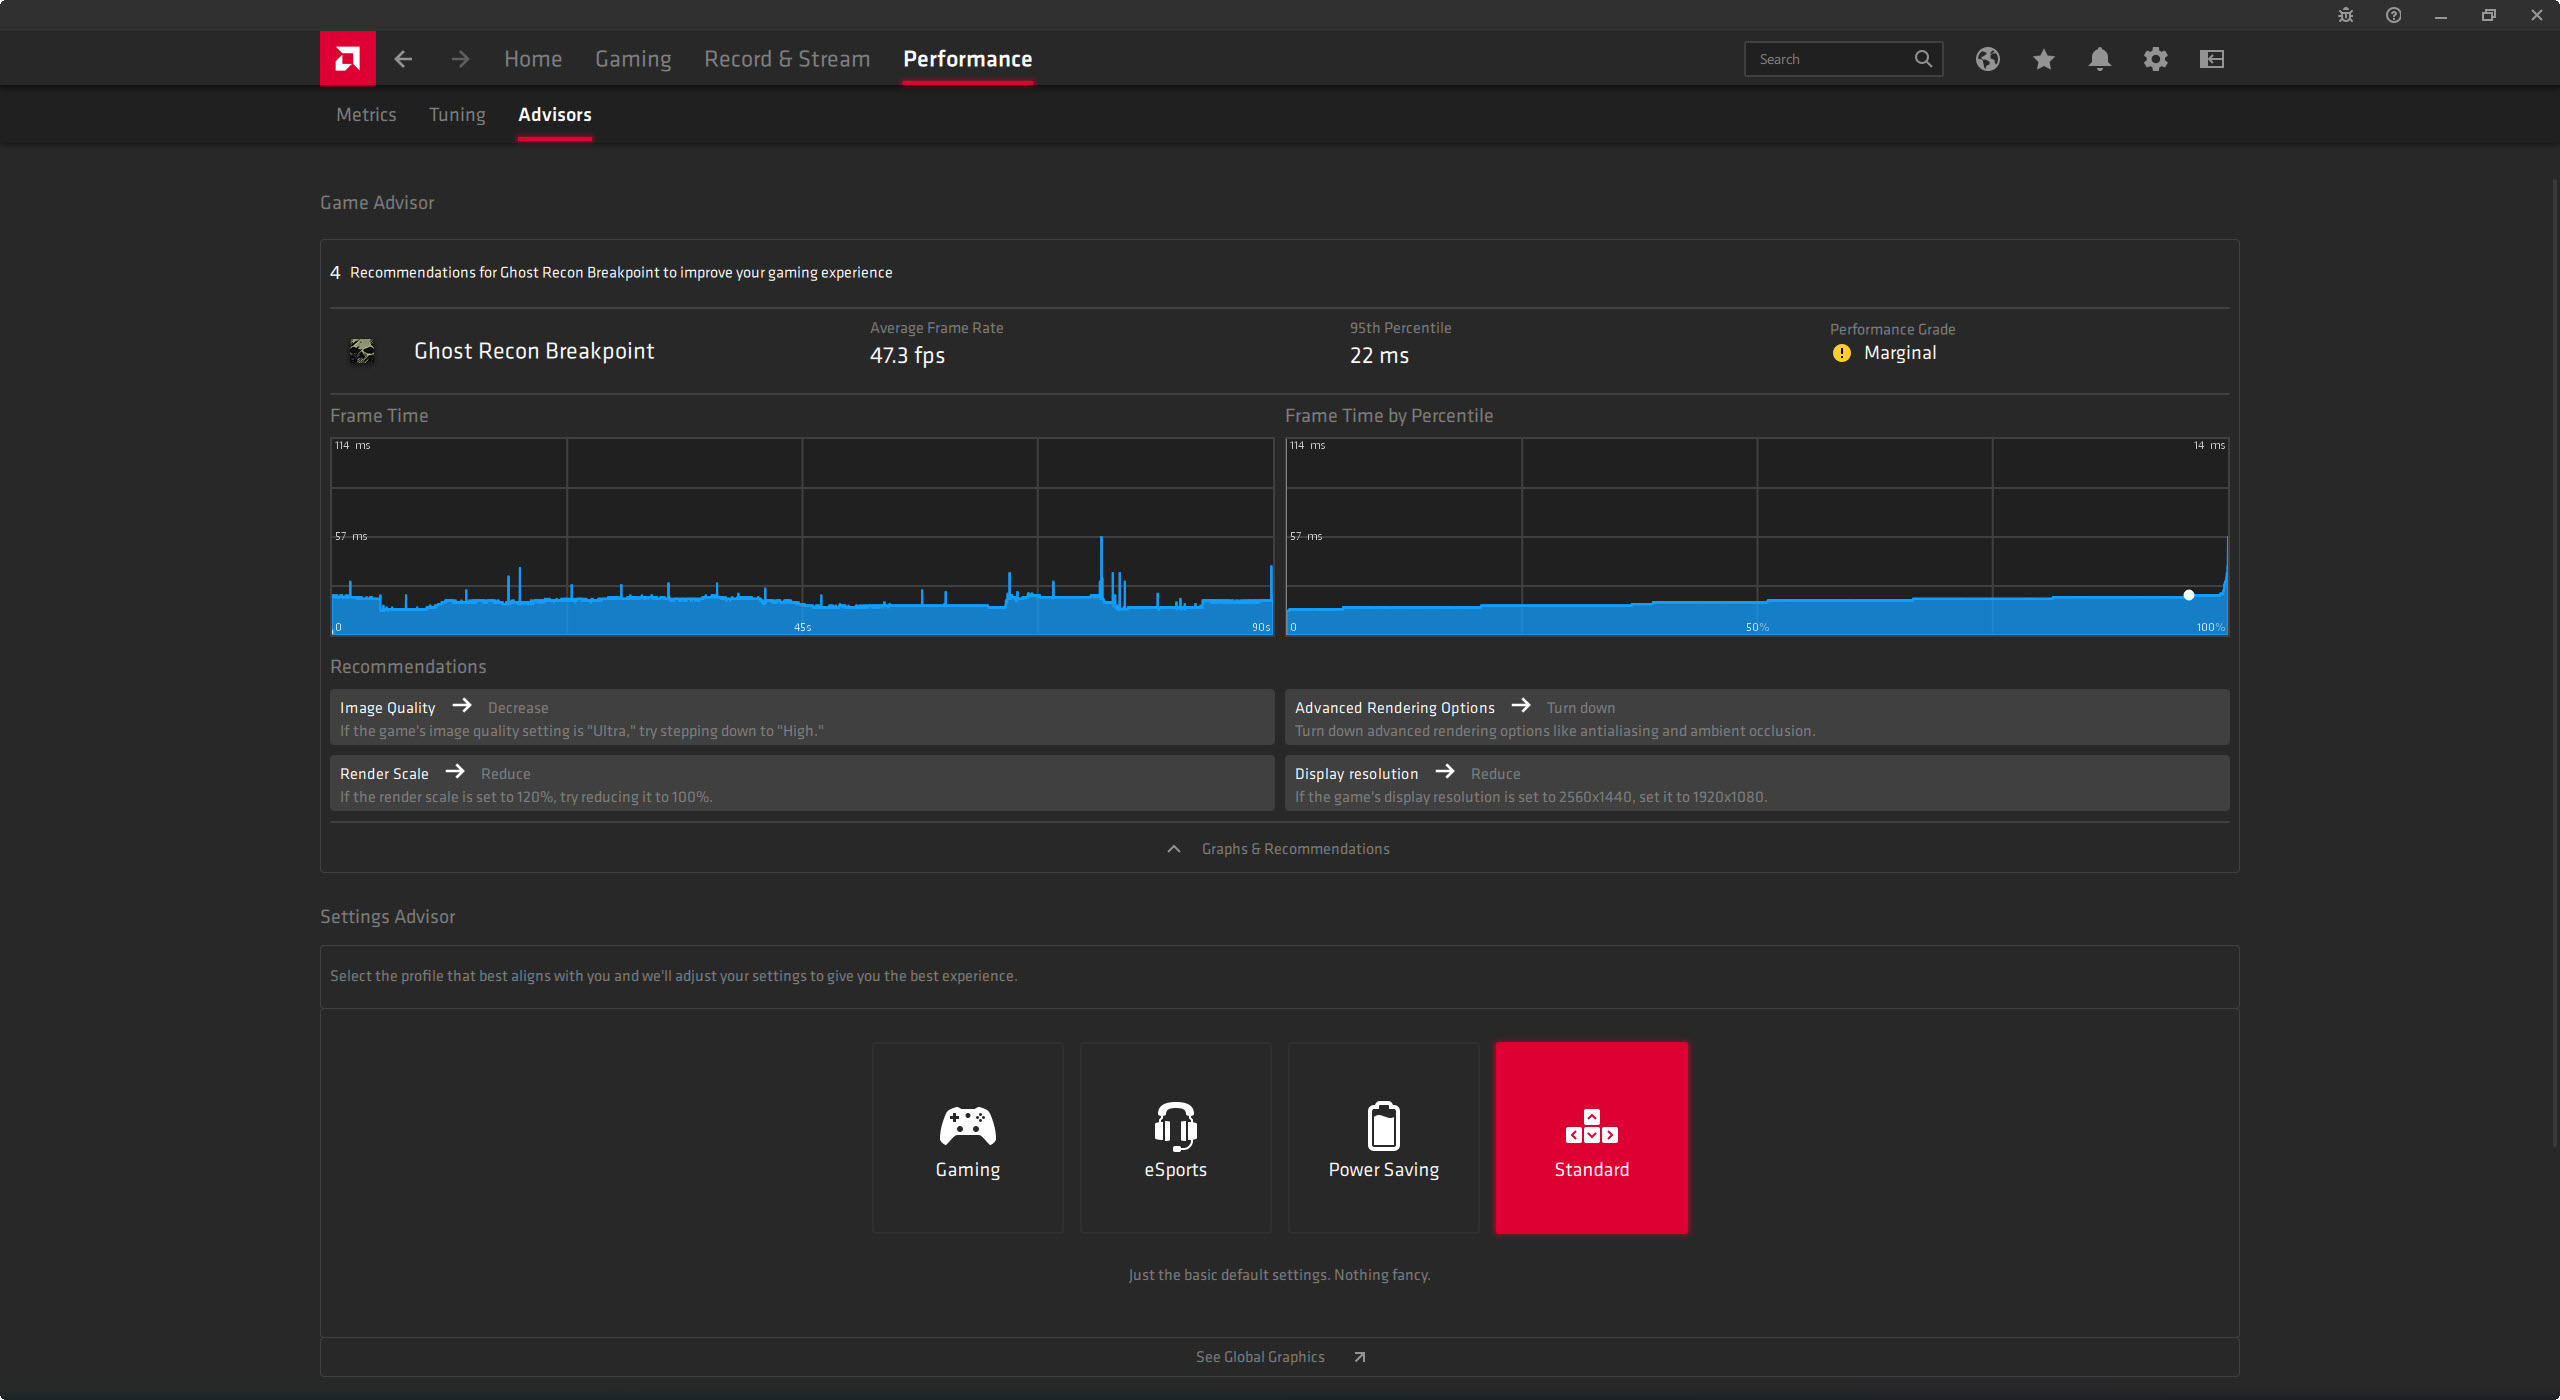The image size is (2560, 1400).
Task: Click the See Global Graphics arrow icon
Action: [x=1360, y=1357]
